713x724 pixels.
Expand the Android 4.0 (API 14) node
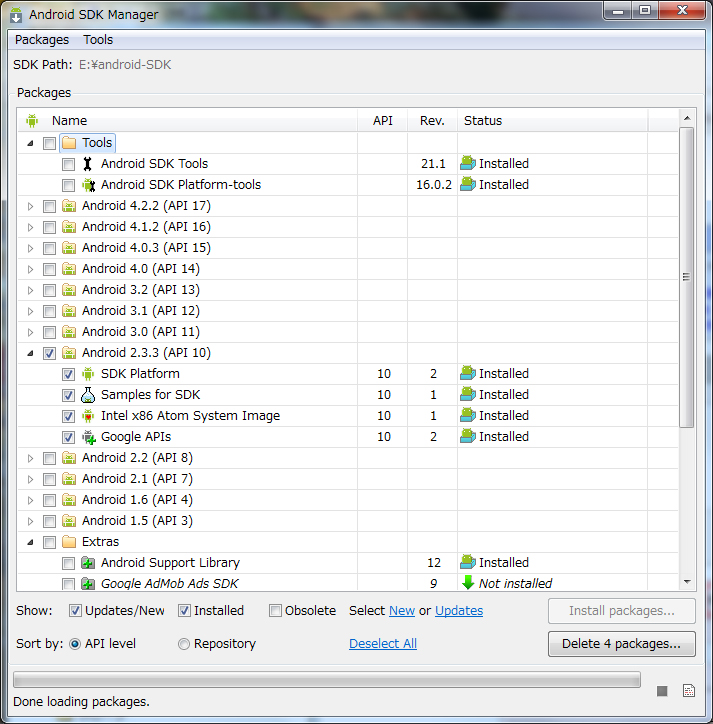point(30,269)
